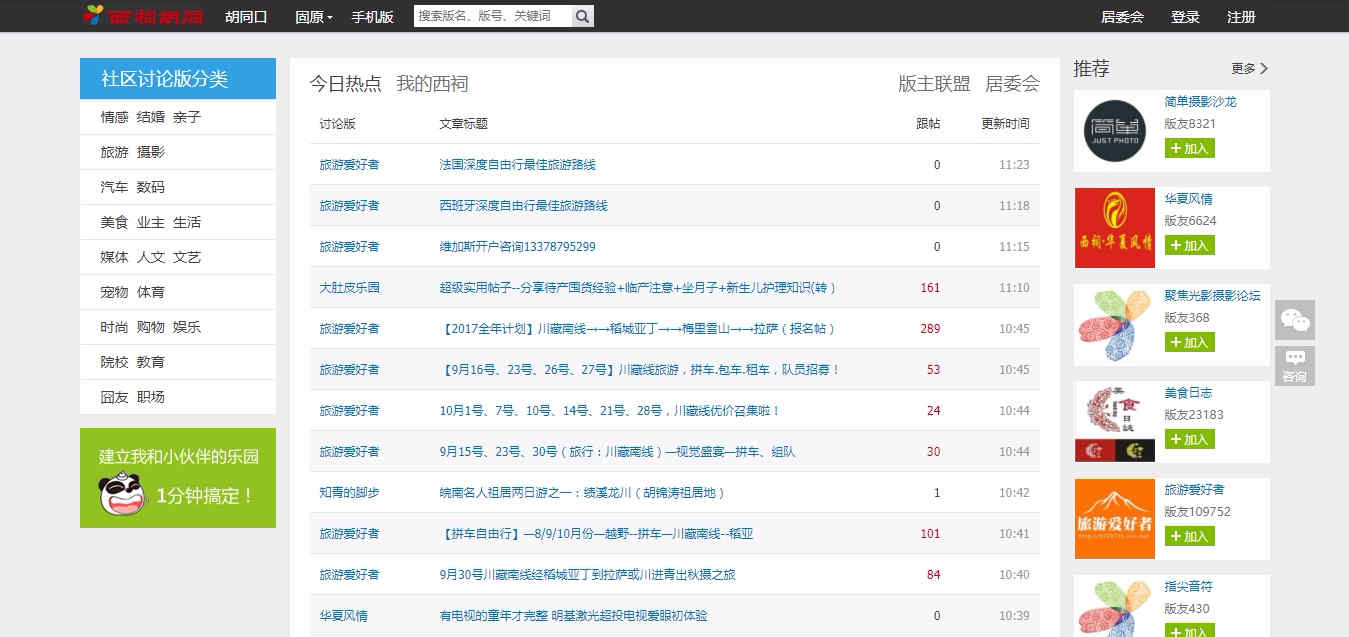Select the 今日热点 tab
The image size is (1349, 637).
(345, 84)
